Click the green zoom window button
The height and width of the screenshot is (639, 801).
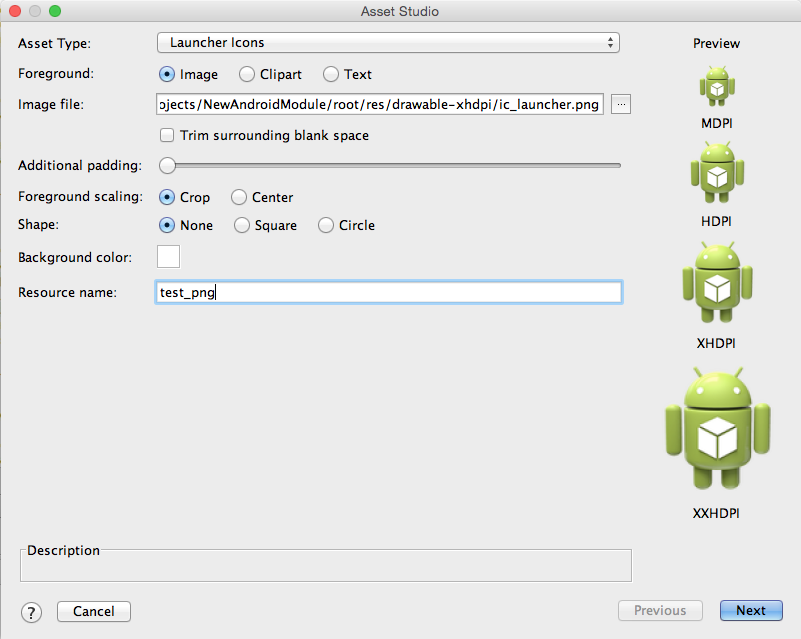(x=55, y=11)
